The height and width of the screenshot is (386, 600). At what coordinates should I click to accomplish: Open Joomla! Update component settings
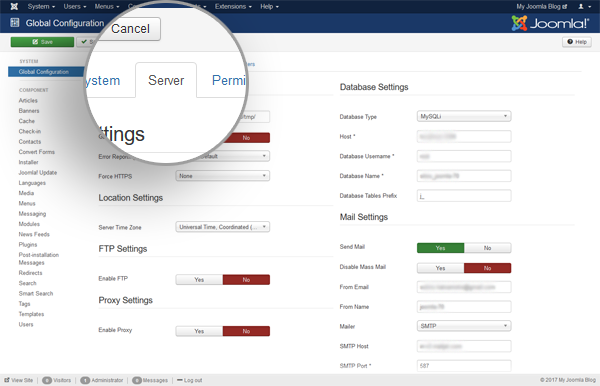tap(38, 173)
